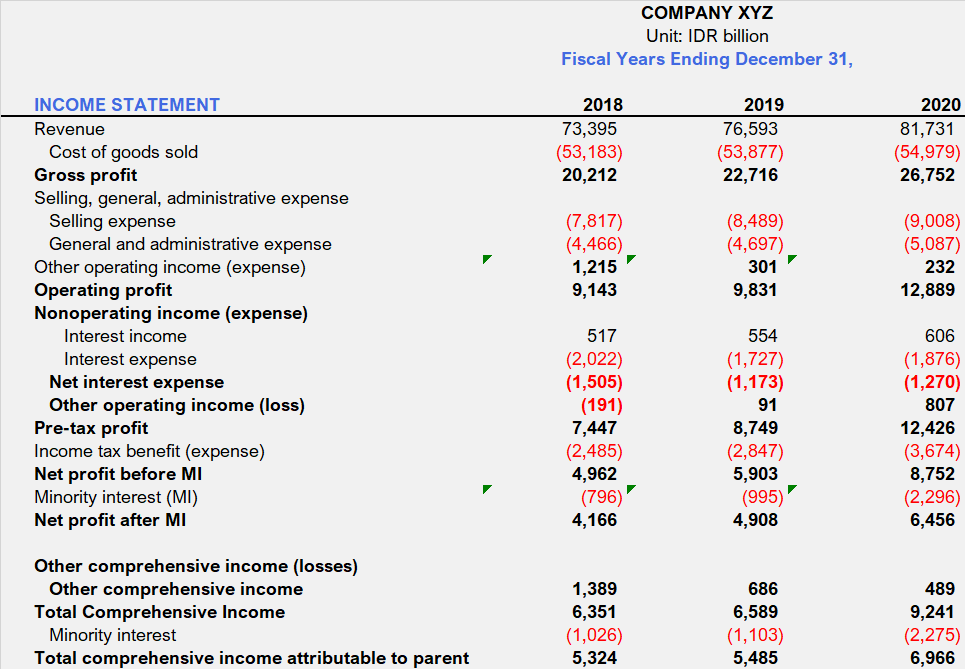Click the green comment marker beside Other operating income label
Viewport: 965px width, 669px height.
coord(487,258)
